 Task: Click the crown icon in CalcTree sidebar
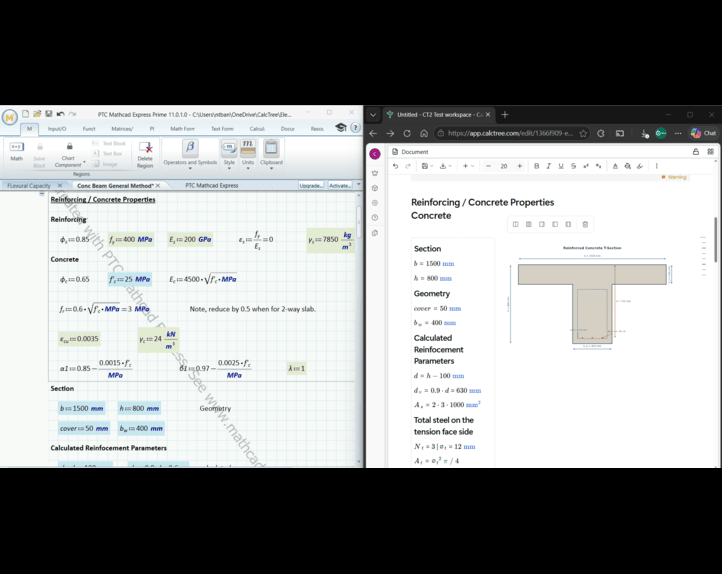point(375,173)
